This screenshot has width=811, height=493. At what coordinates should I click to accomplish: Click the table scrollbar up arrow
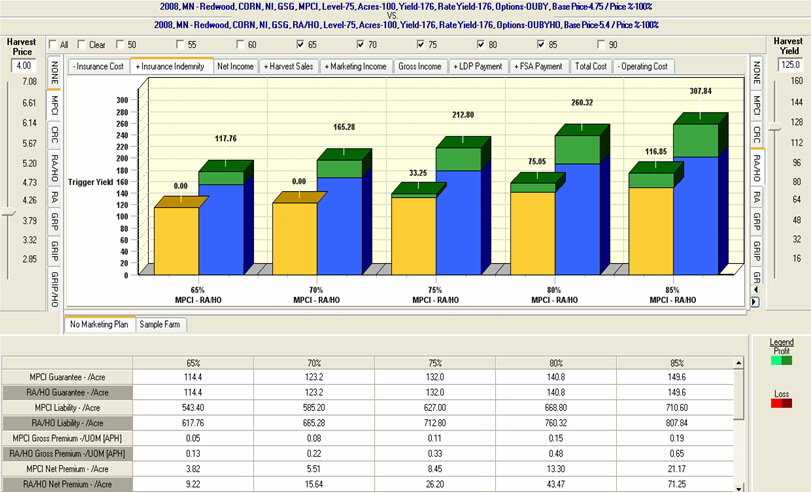click(x=739, y=363)
